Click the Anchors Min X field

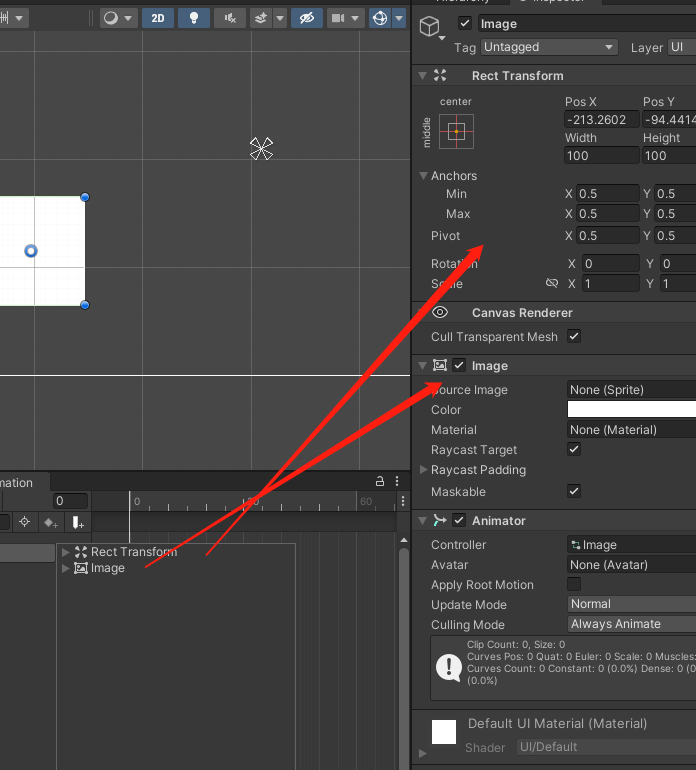pos(608,193)
